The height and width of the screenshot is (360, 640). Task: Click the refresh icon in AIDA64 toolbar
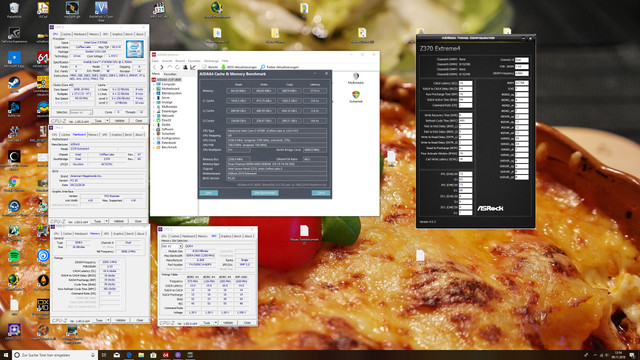tap(177, 67)
